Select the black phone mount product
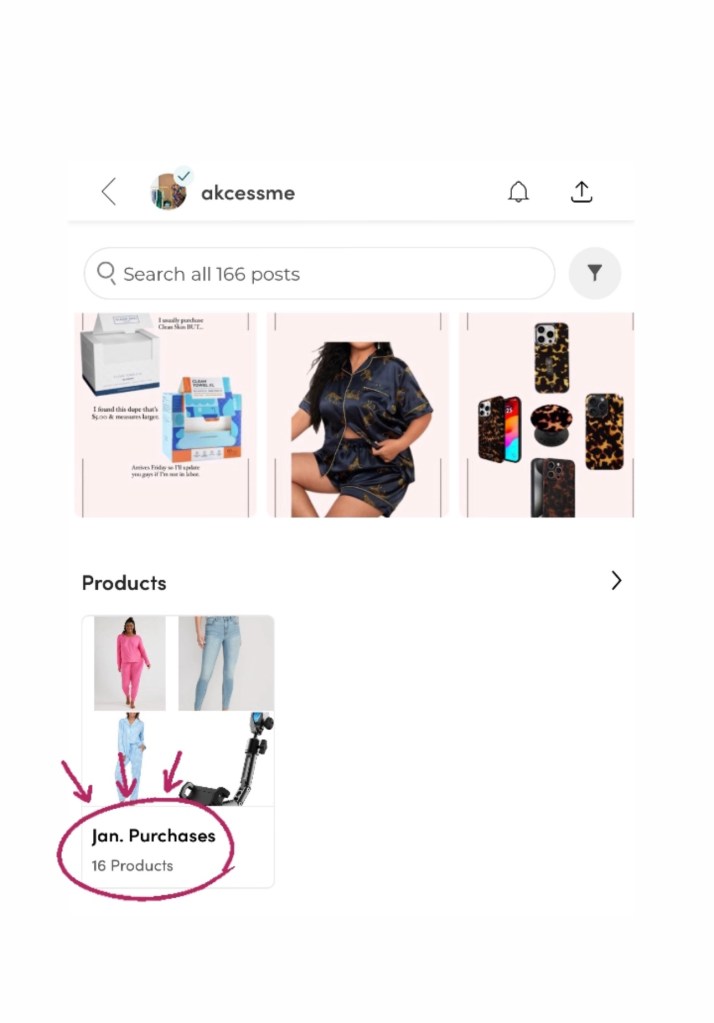This screenshot has width=714, height=1023. click(226, 759)
